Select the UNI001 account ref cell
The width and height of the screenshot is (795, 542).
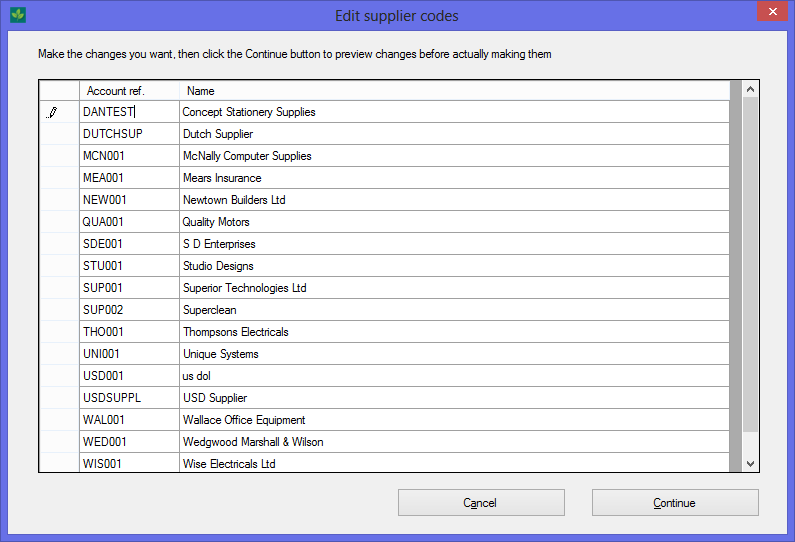point(129,354)
